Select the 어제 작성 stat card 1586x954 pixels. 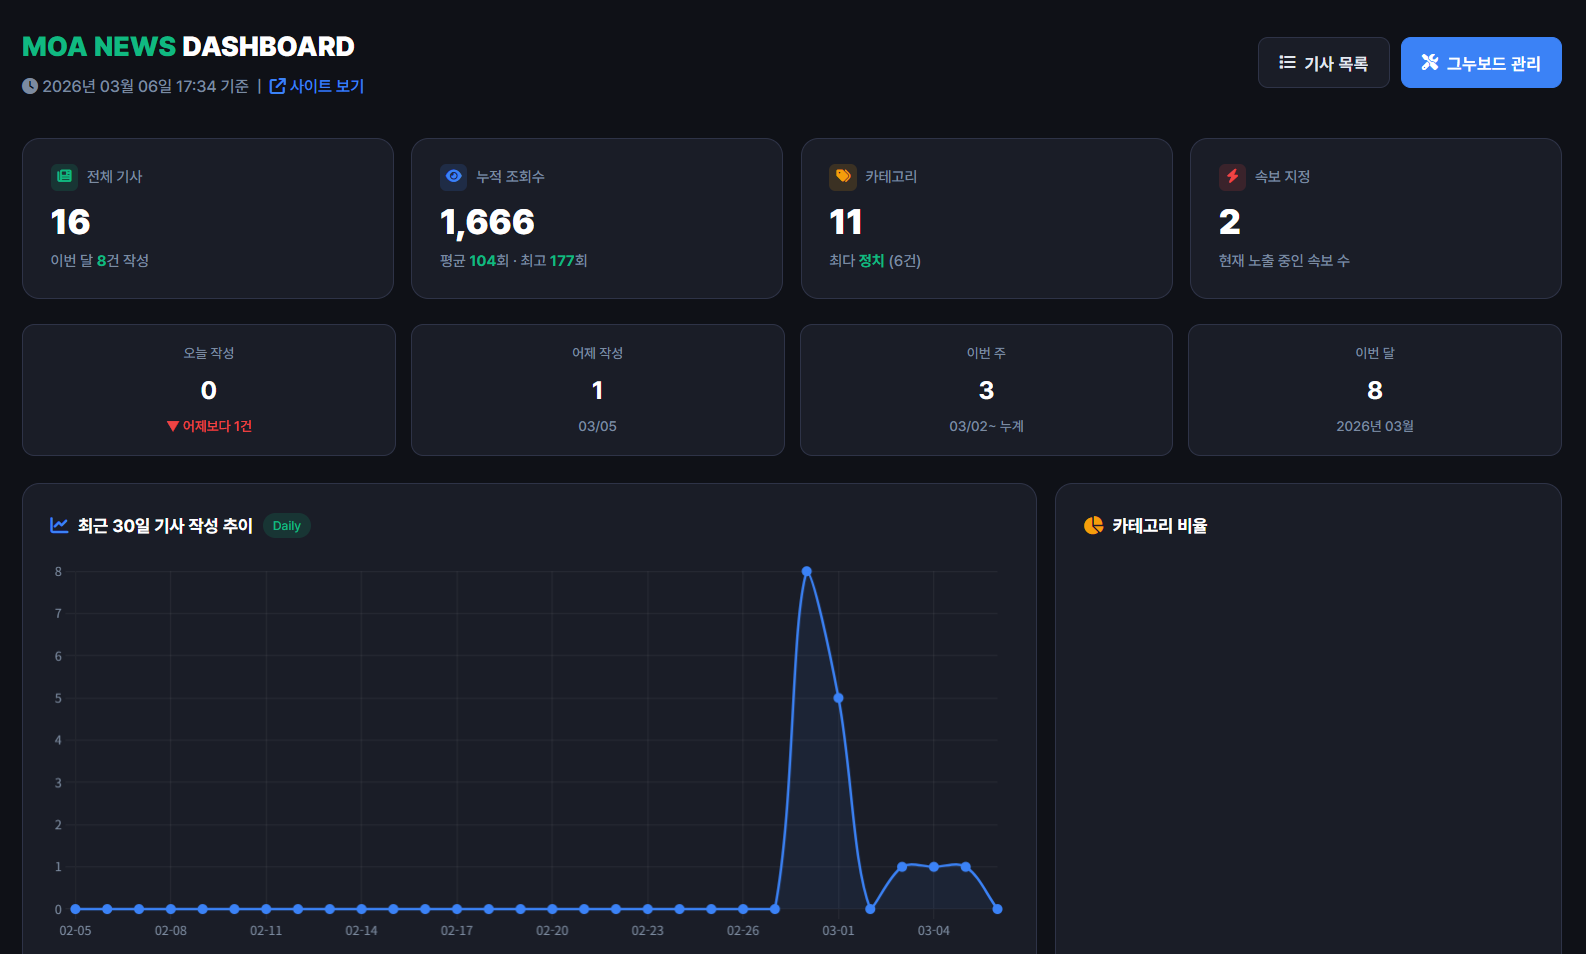click(x=597, y=390)
